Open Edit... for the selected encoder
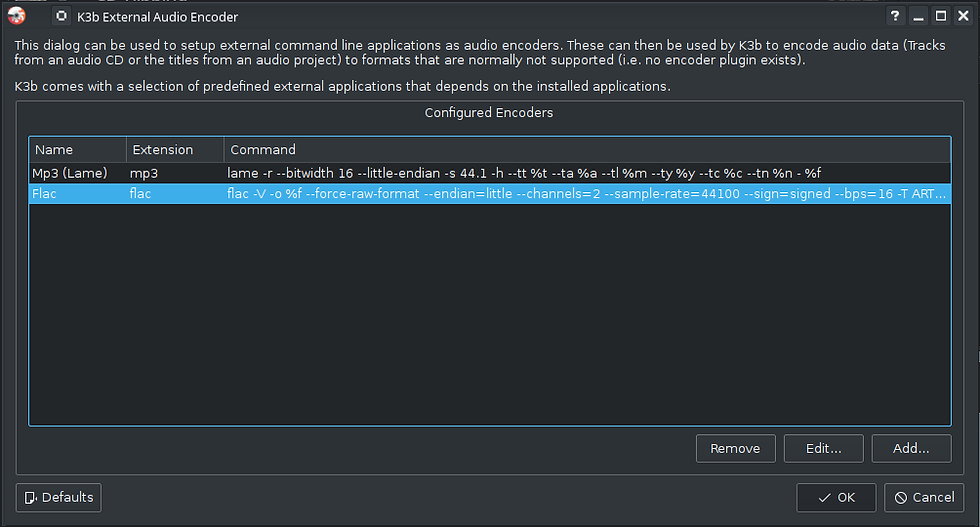The height and width of the screenshot is (527, 980). point(823,448)
